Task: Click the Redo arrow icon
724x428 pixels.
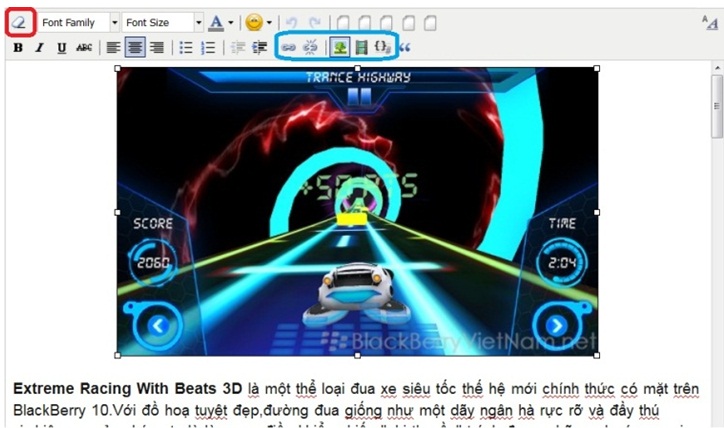Action: [x=315, y=22]
